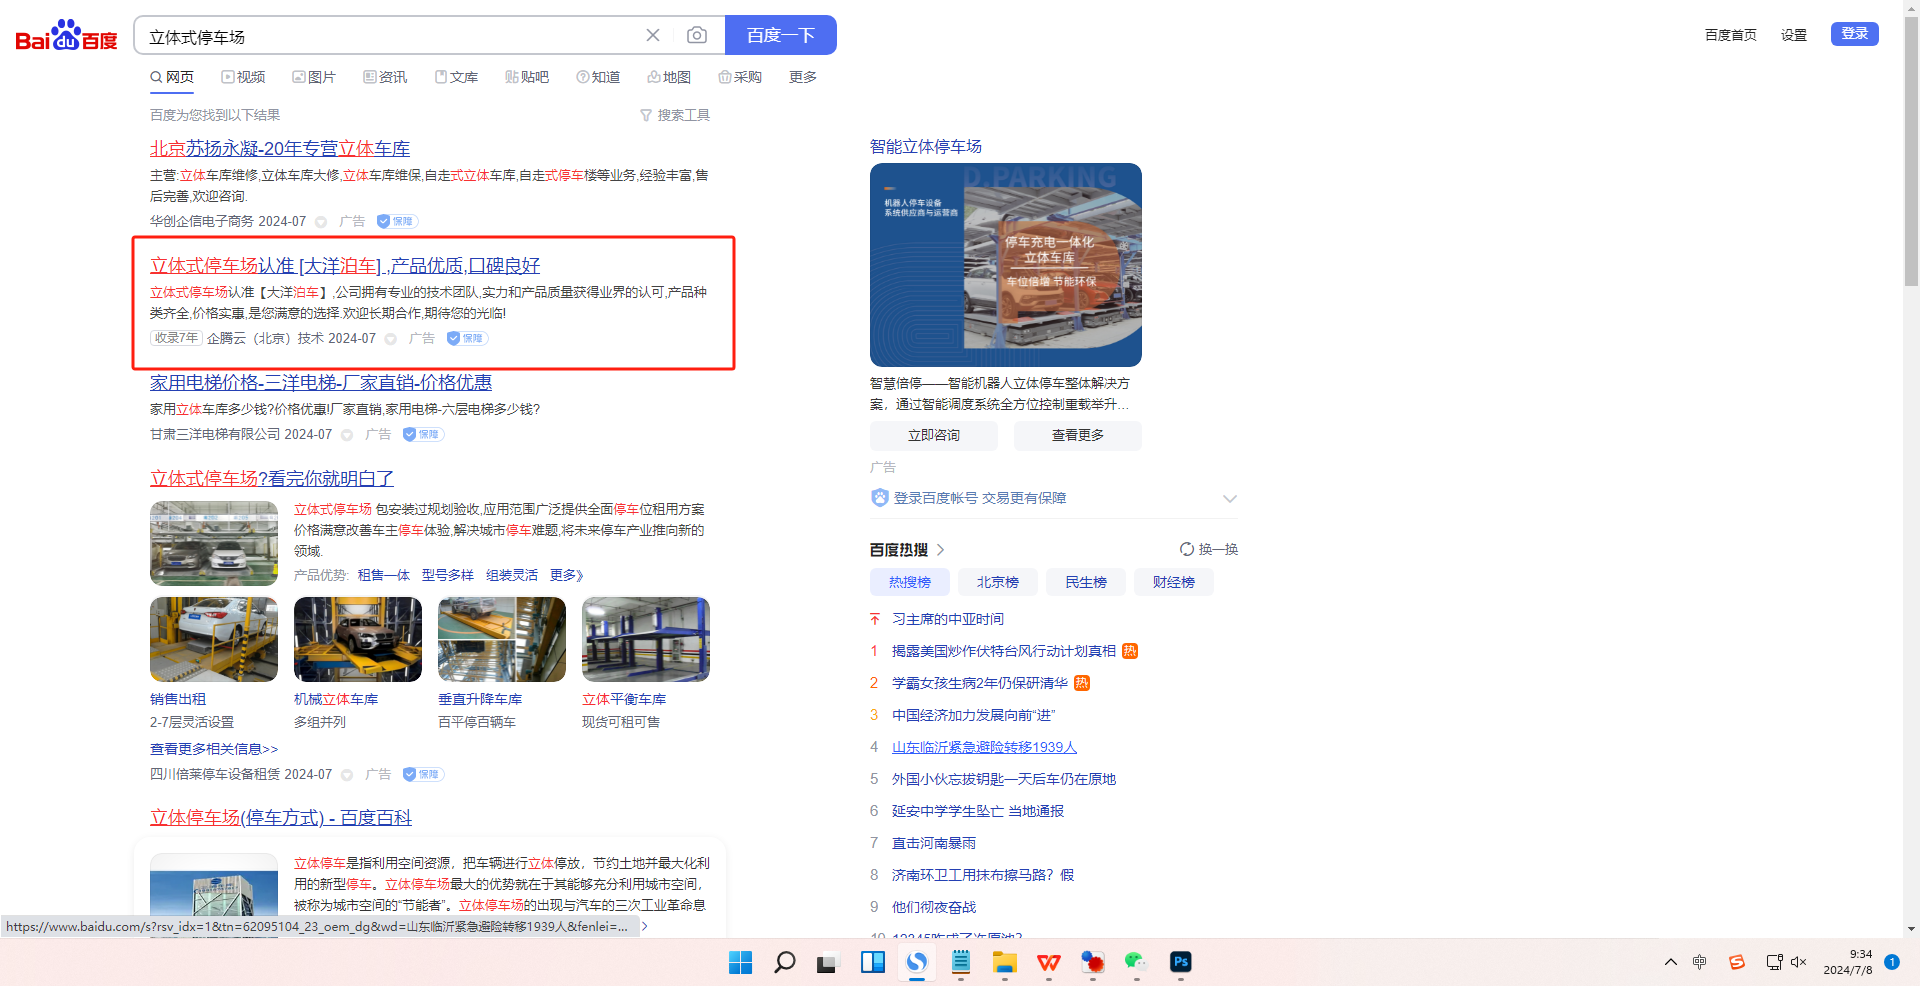Expand the 登录百度帐号 notice chevron

coord(1230,498)
